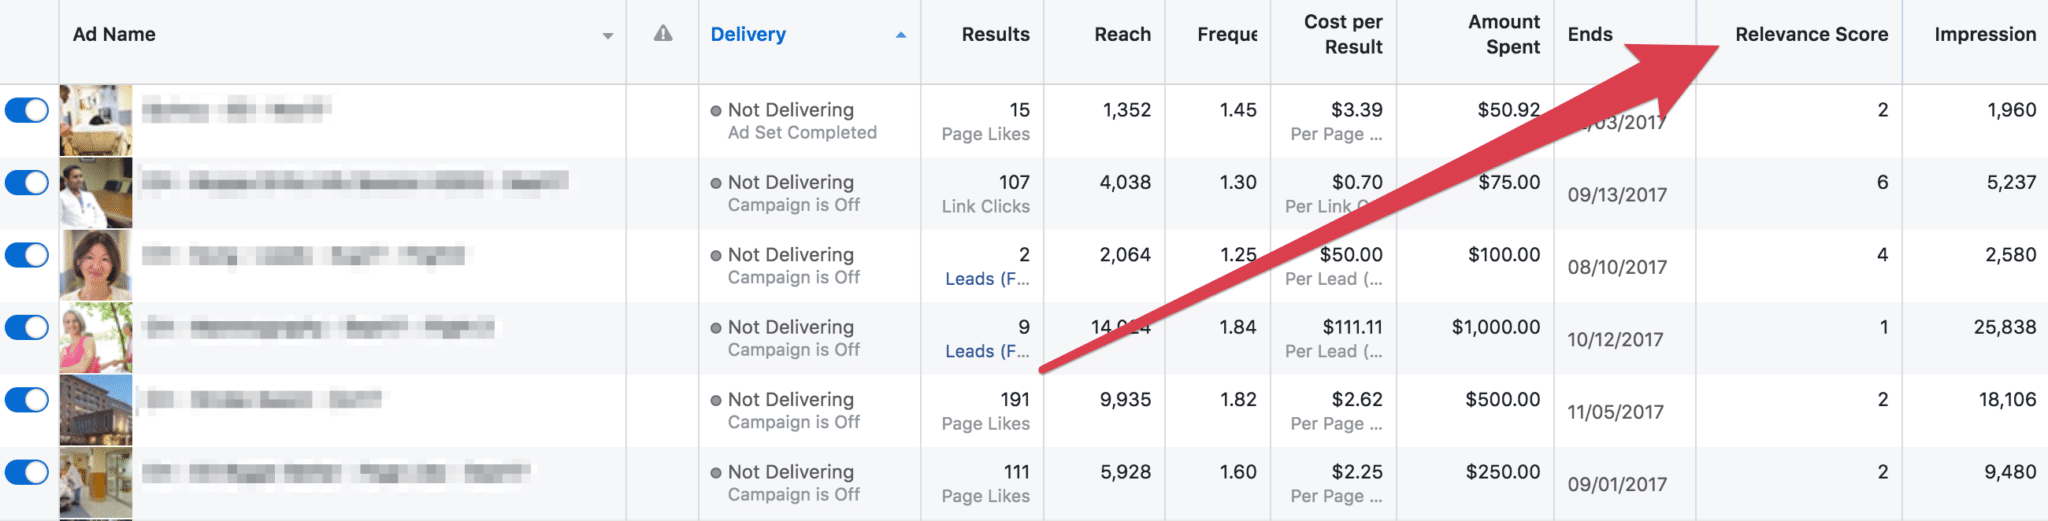Sort by the Impressions column header
This screenshot has height=521, width=2048.
(1985, 34)
